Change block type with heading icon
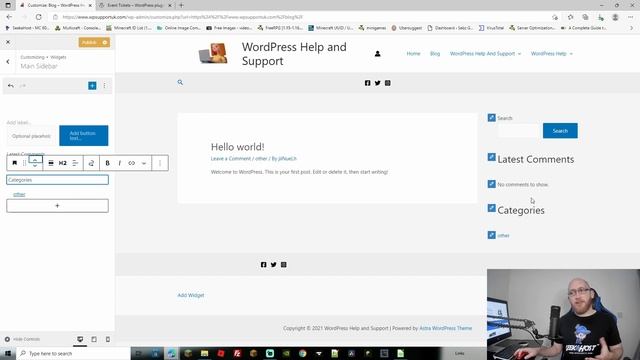Viewport: 640px width, 360px height. pyautogui.click(x=15, y=163)
